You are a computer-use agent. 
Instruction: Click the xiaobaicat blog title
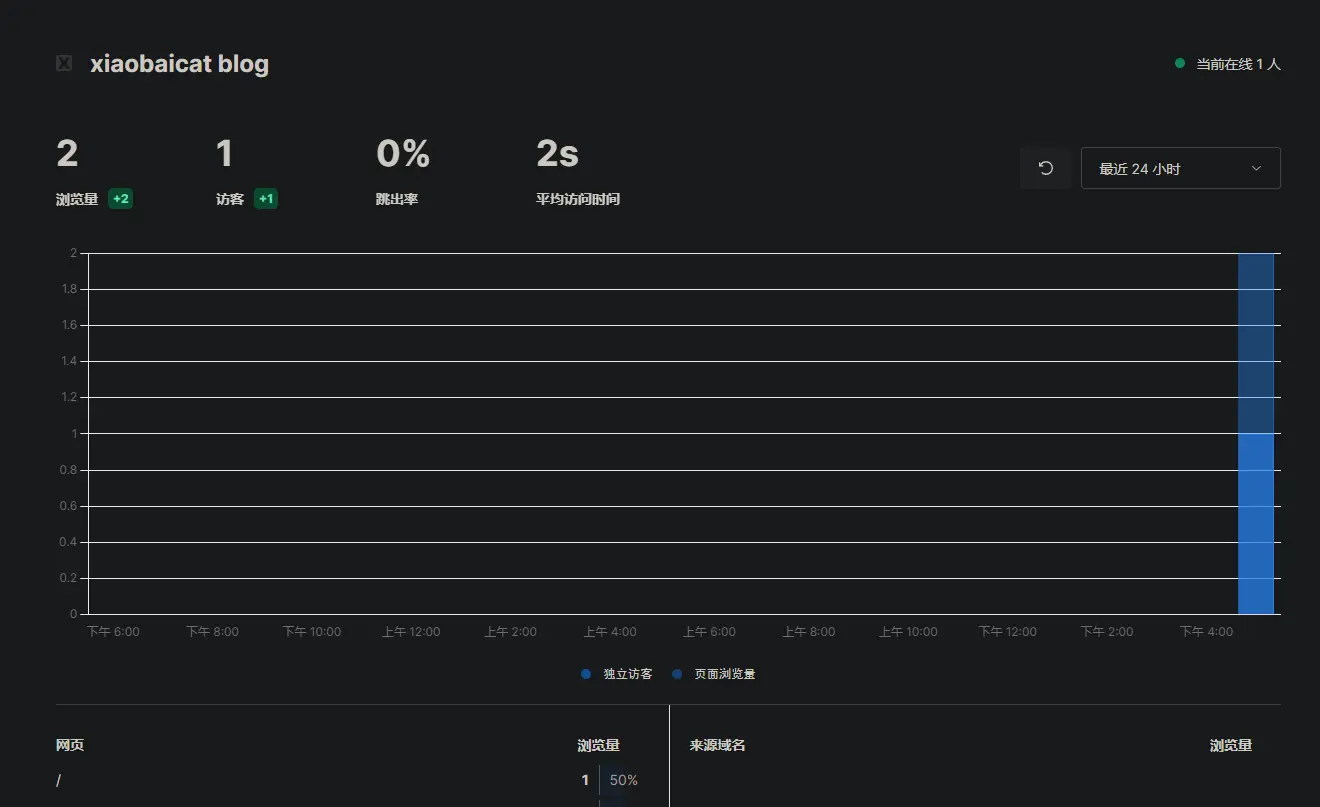179,64
